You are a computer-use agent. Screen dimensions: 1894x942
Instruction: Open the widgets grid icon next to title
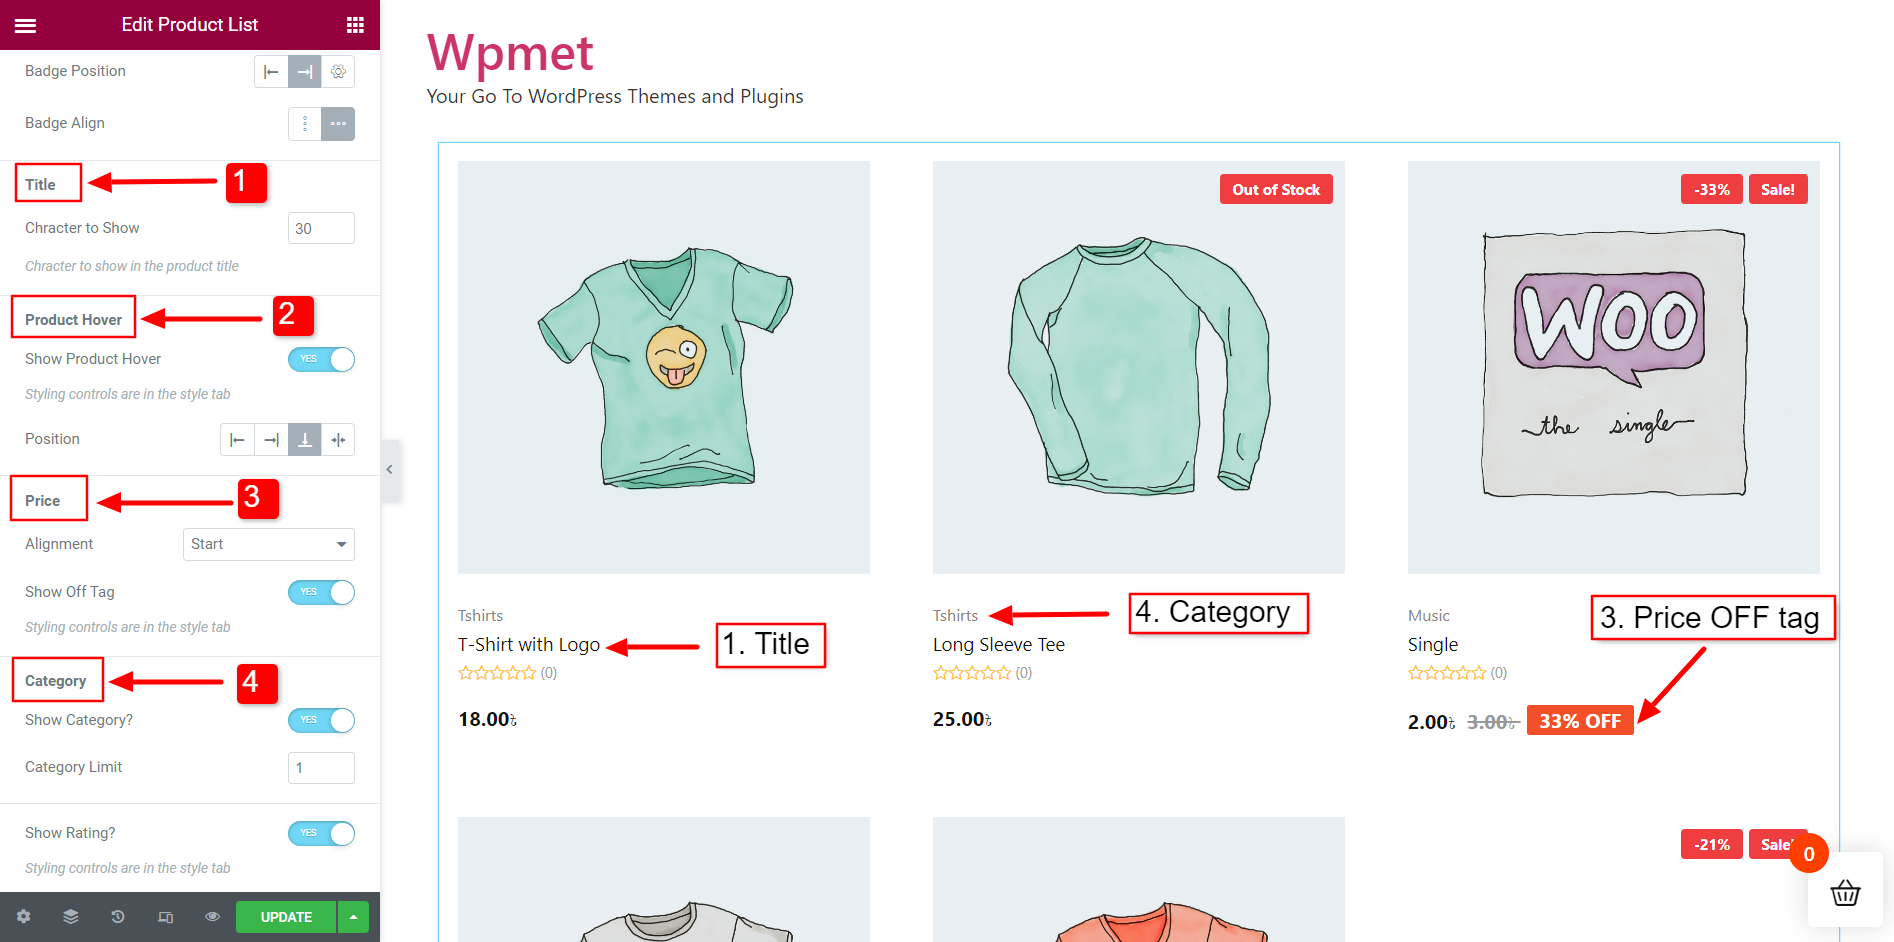[355, 24]
